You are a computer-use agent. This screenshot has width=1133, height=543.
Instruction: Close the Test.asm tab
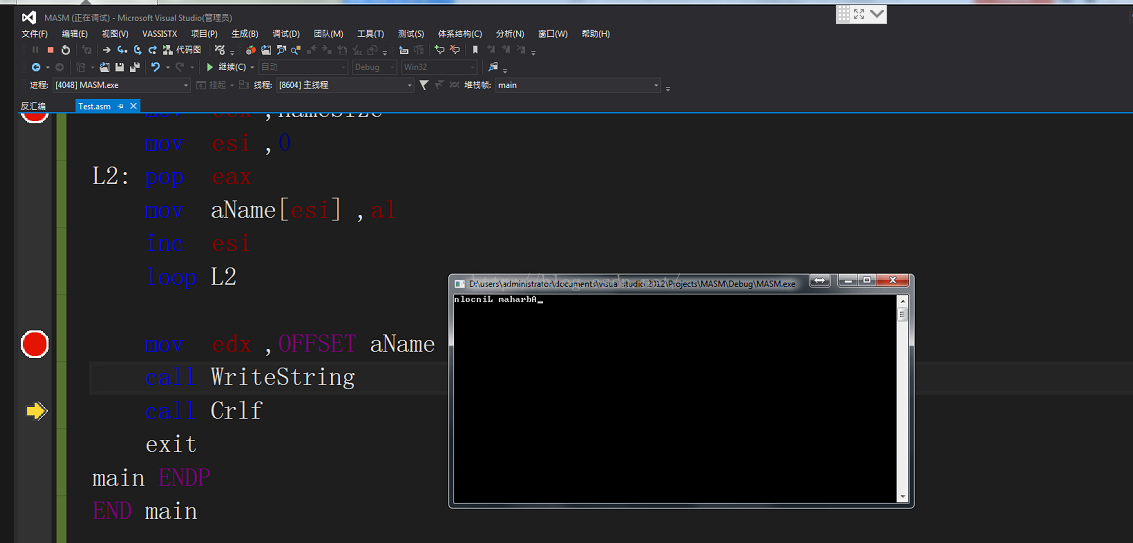[134, 106]
